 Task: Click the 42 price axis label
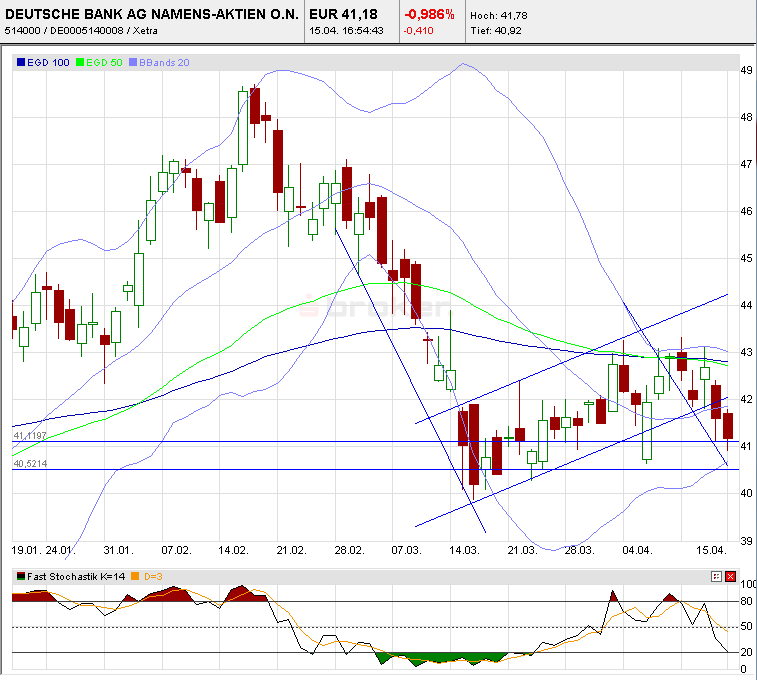[746, 399]
